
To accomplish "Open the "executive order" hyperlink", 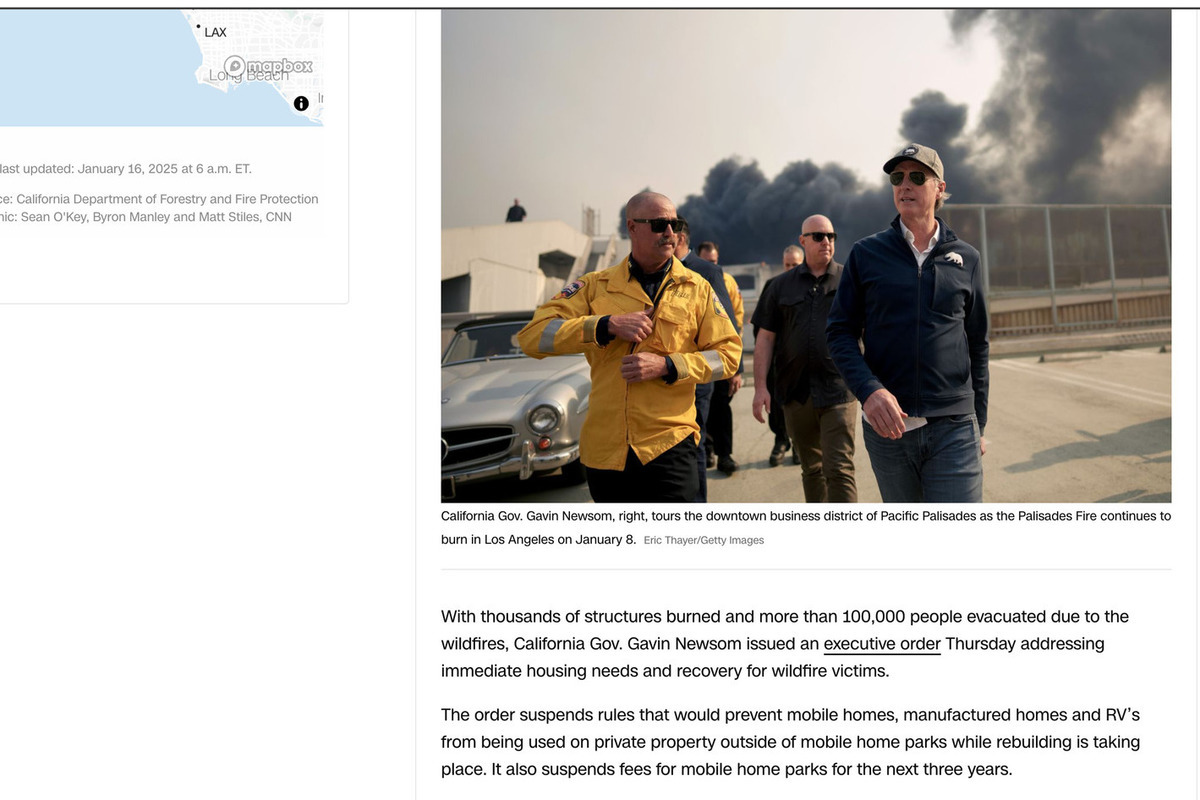I will tap(881, 644).
